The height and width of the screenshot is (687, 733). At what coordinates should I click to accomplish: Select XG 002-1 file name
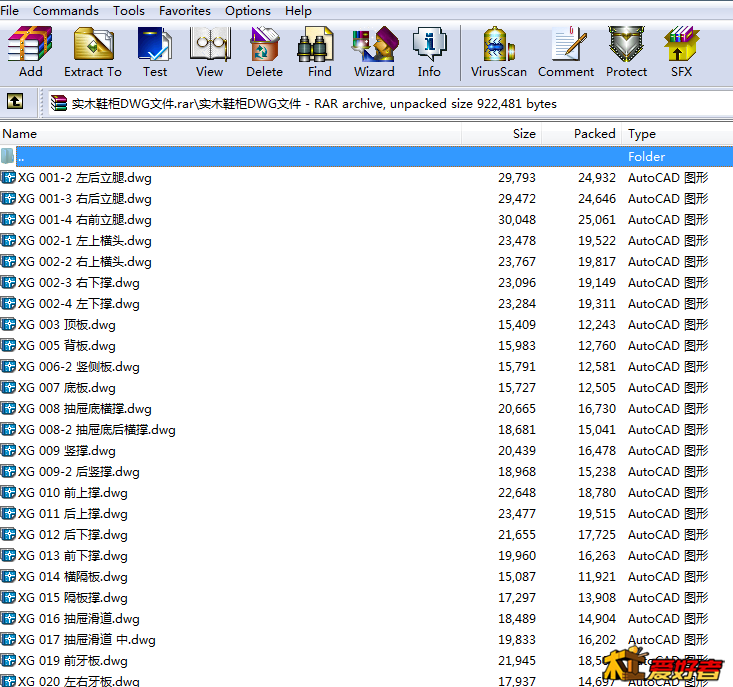[85, 241]
